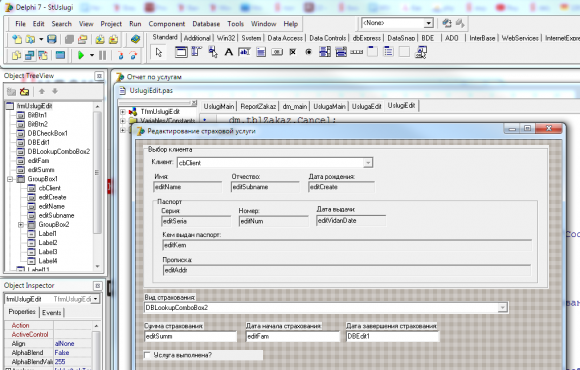
Task: Select the arrow pointer tool in palette
Action: click(159, 52)
